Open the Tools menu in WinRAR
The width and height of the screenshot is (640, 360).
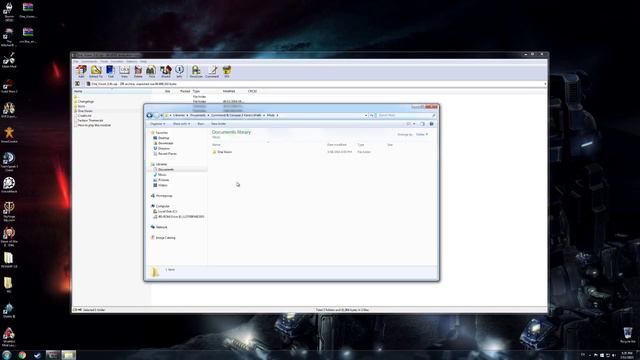(x=104, y=61)
